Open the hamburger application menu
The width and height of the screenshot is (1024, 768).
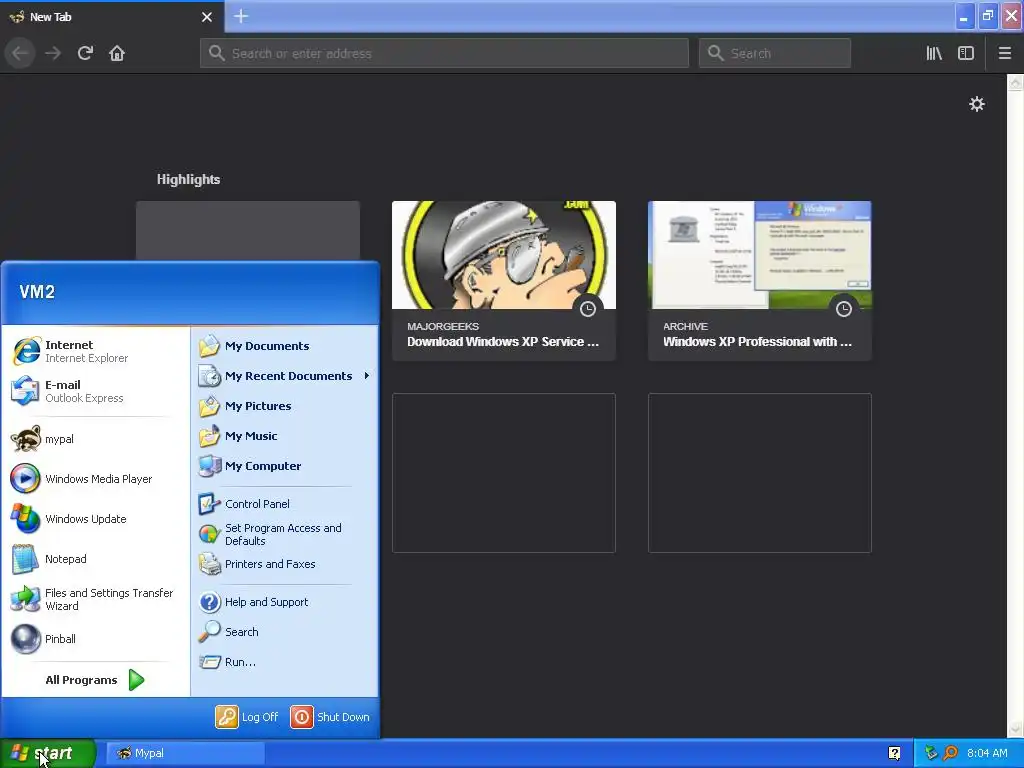point(1005,53)
